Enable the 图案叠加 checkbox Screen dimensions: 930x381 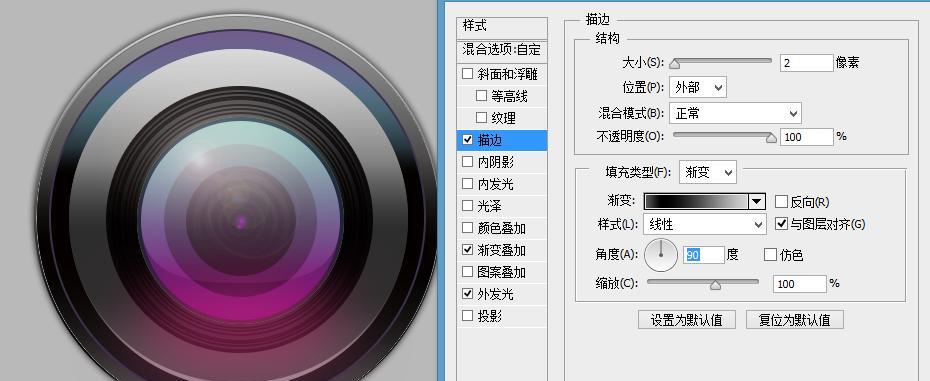467,272
